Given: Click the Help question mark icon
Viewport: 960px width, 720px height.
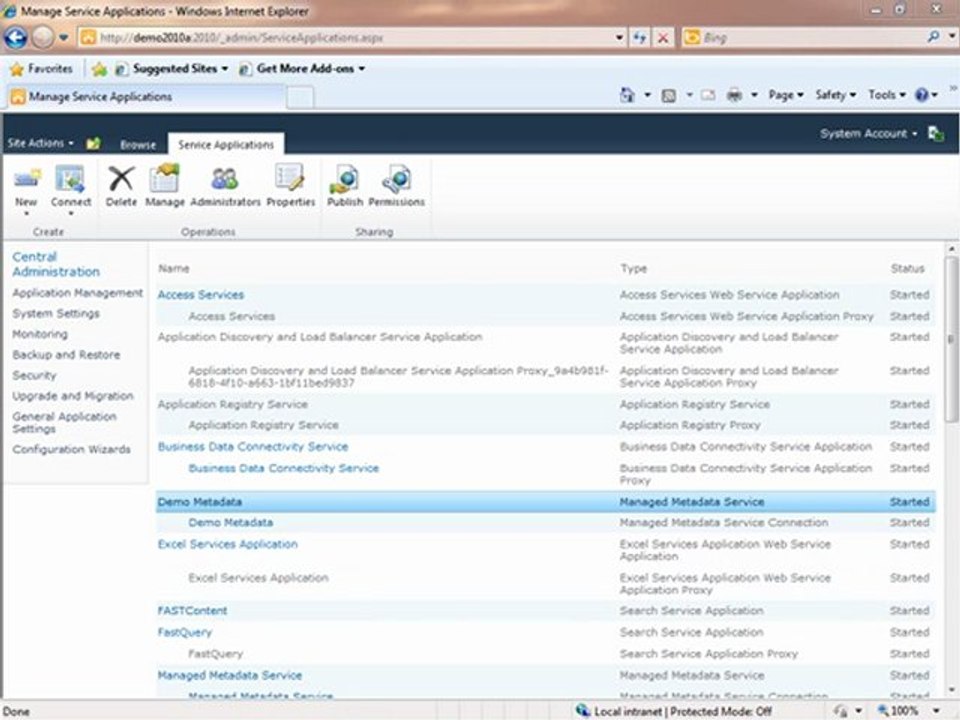Looking at the screenshot, I should point(921,95).
